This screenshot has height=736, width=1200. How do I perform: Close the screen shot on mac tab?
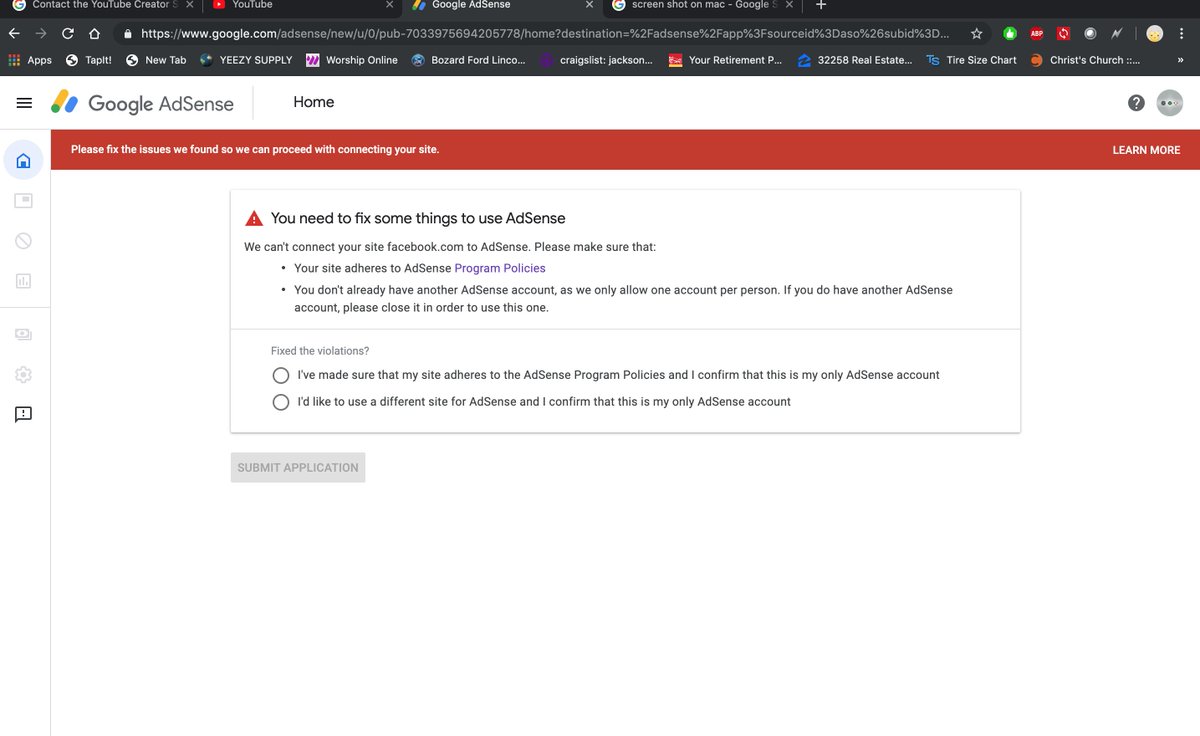click(x=789, y=5)
